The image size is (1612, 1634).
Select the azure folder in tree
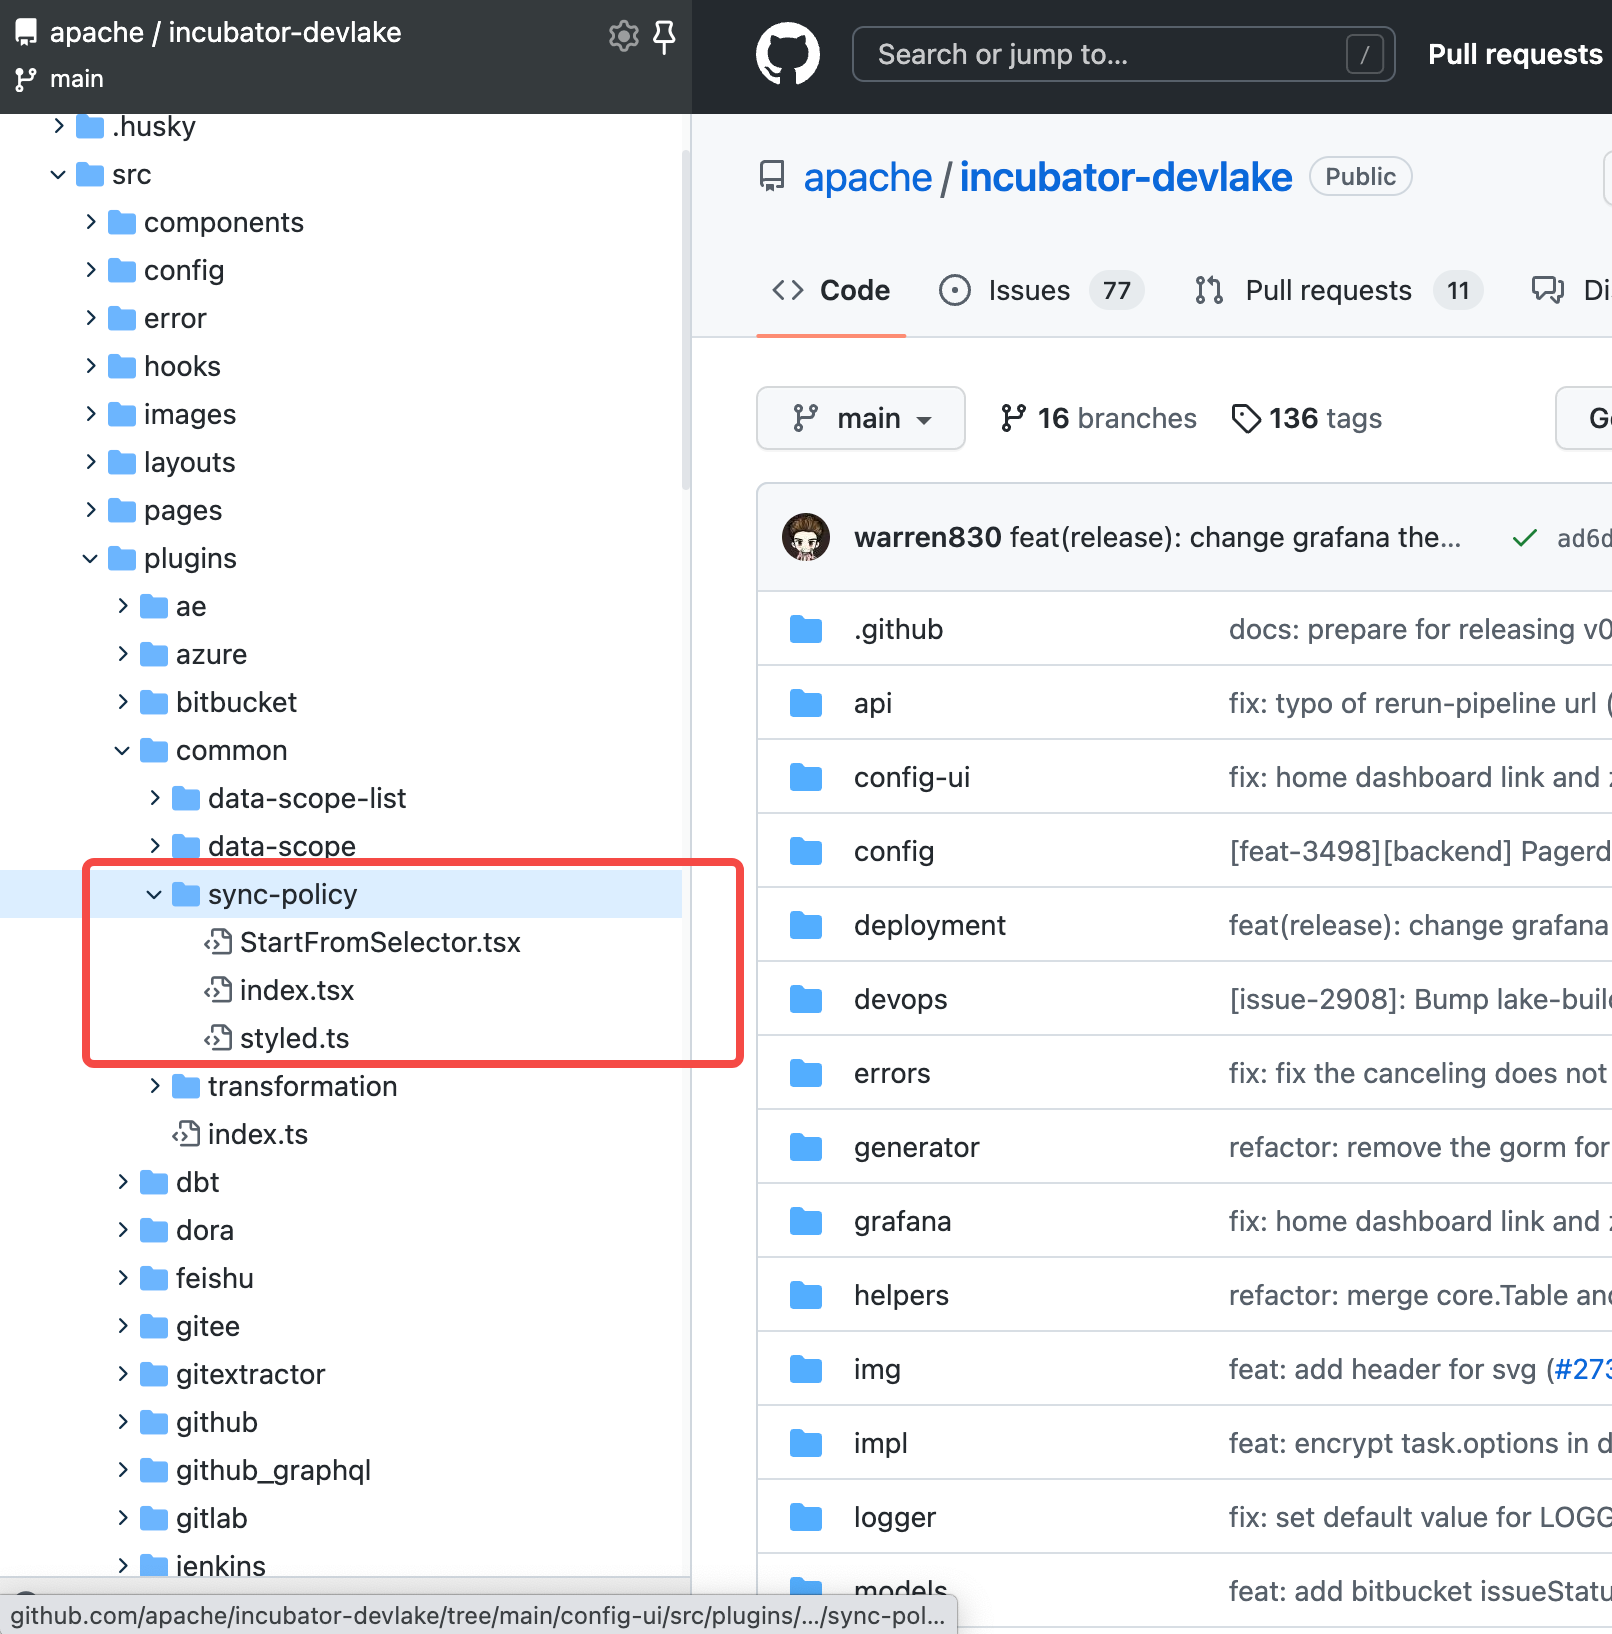click(211, 654)
